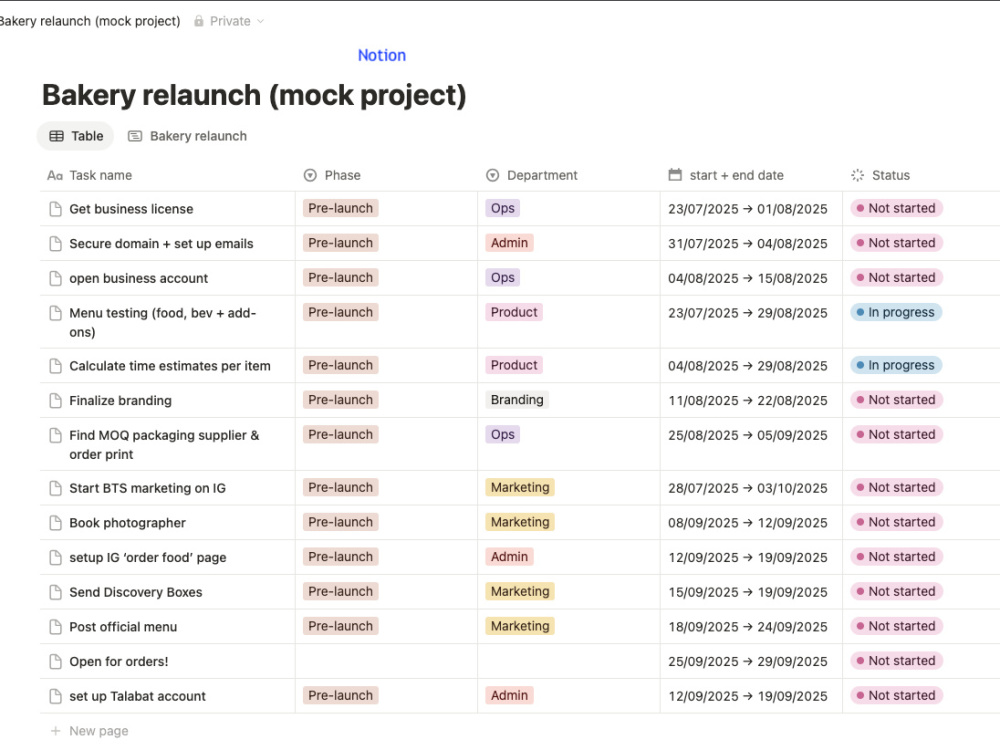The image size is (1000, 750).
Task: Click the table icon in the Table tab
Action: [x=57, y=136]
